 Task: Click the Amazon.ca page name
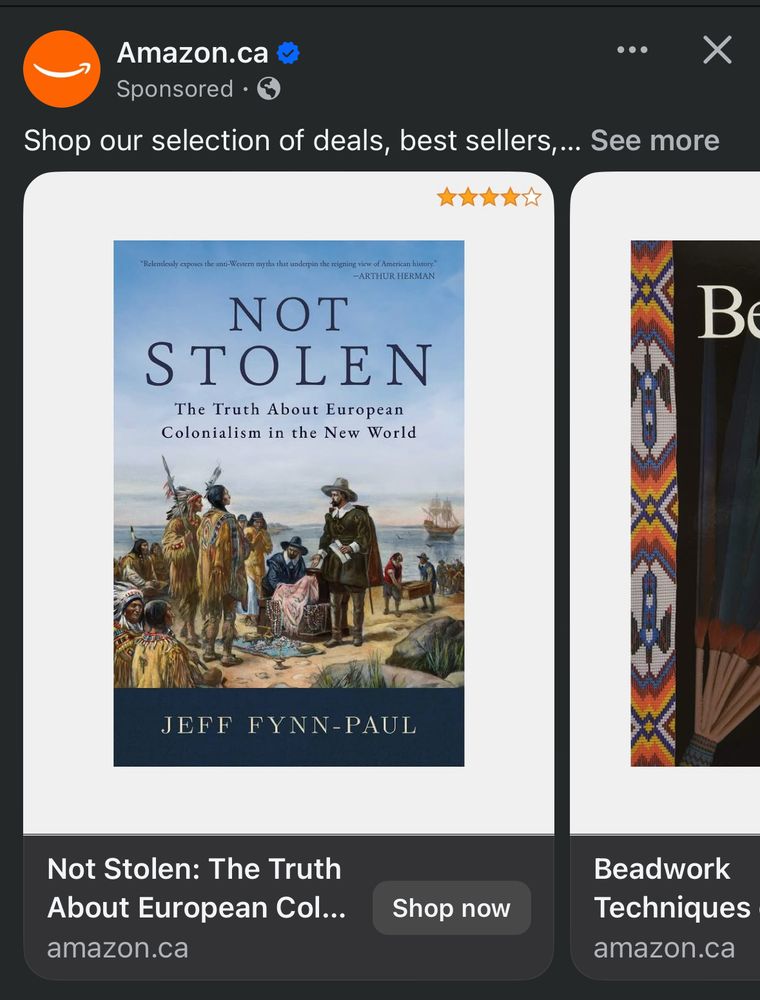(193, 53)
